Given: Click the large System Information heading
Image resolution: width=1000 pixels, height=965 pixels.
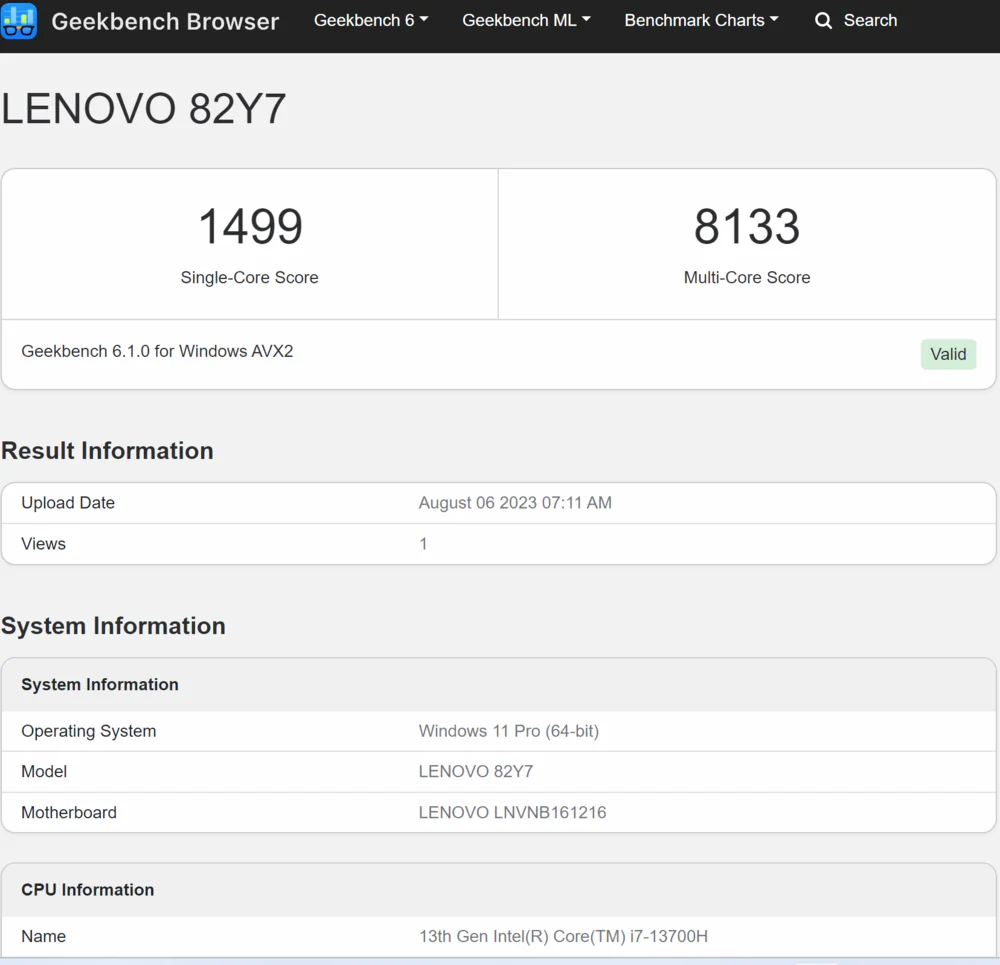Looking at the screenshot, I should coord(114,626).
